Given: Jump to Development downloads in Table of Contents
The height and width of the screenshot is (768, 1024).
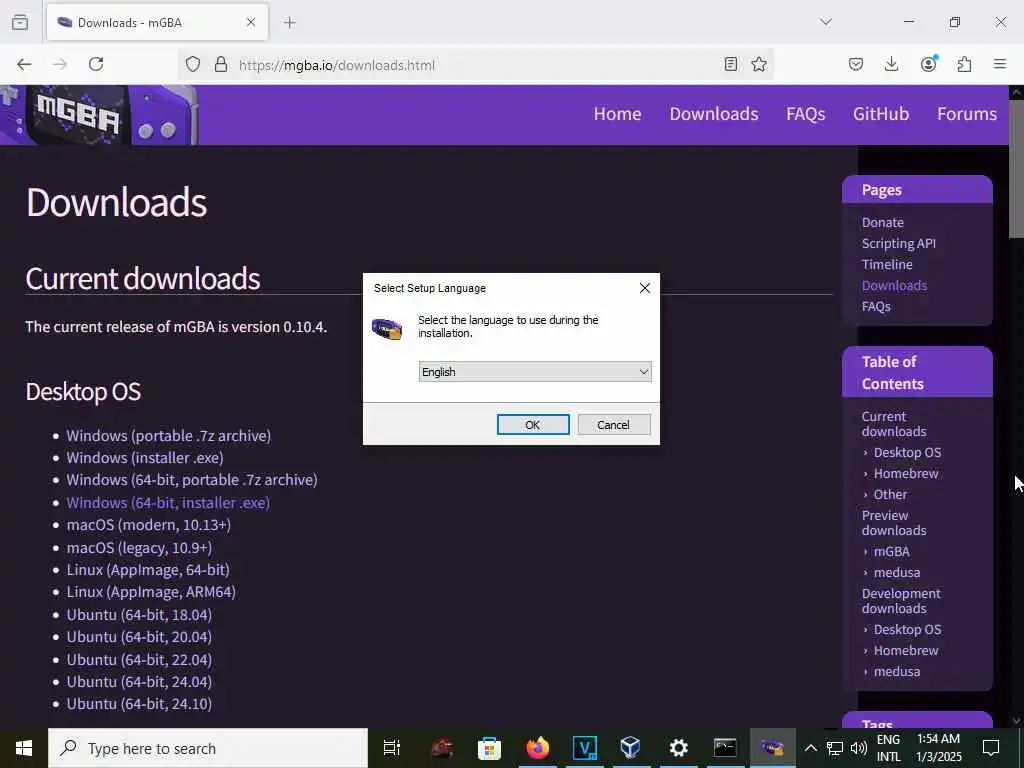Looking at the screenshot, I should click(901, 601).
